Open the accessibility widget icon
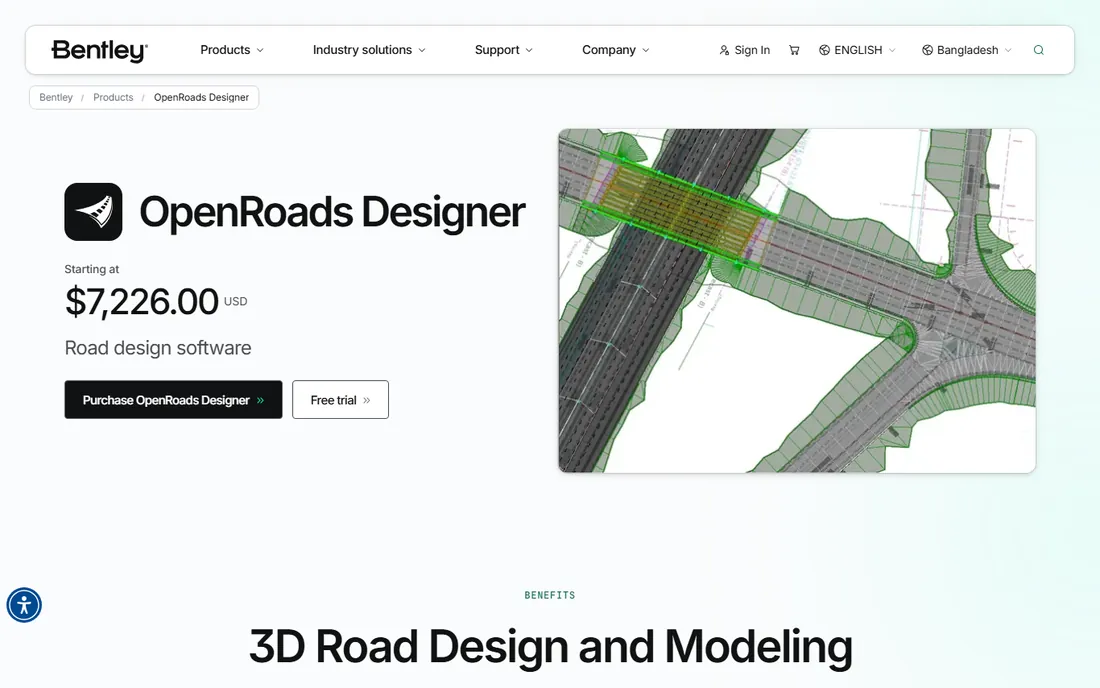The image size is (1100, 688). pyautogui.click(x=24, y=605)
